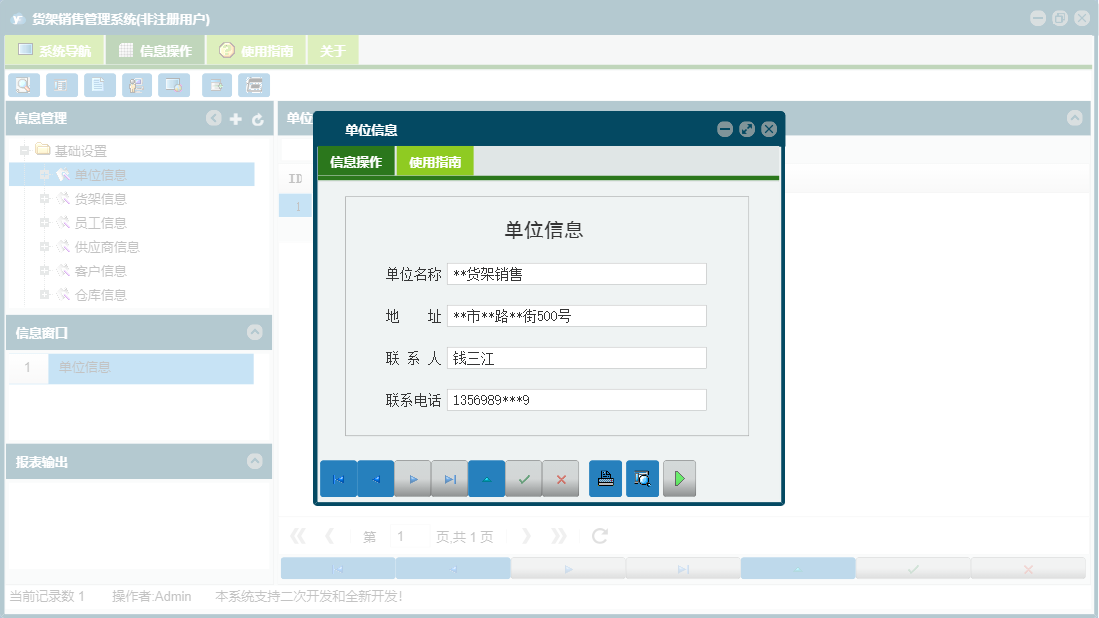Jump to the first record in the dialog
Viewport: 1099px width, 618px height.
(x=338, y=478)
